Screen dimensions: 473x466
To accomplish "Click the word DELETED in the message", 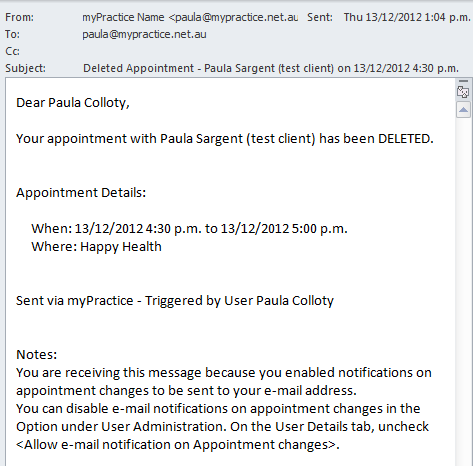I will 406,139.
